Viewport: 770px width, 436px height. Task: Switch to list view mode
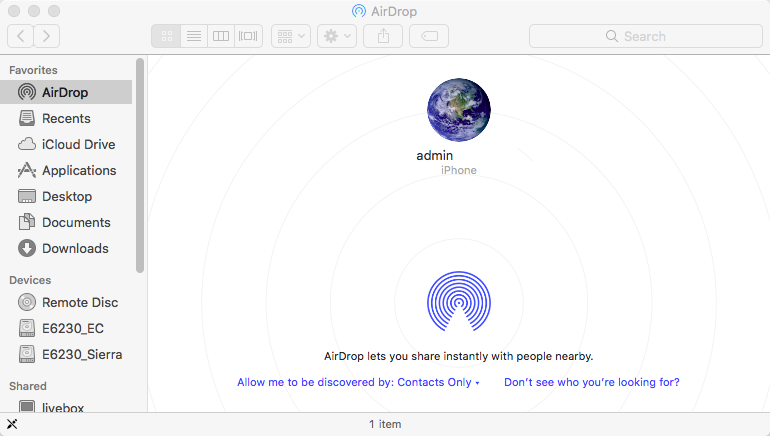[x=194, y=36]
